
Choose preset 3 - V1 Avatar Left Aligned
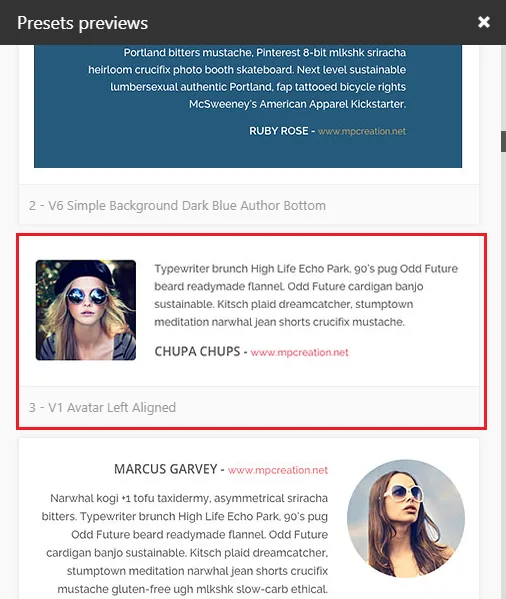click(102, 408)
